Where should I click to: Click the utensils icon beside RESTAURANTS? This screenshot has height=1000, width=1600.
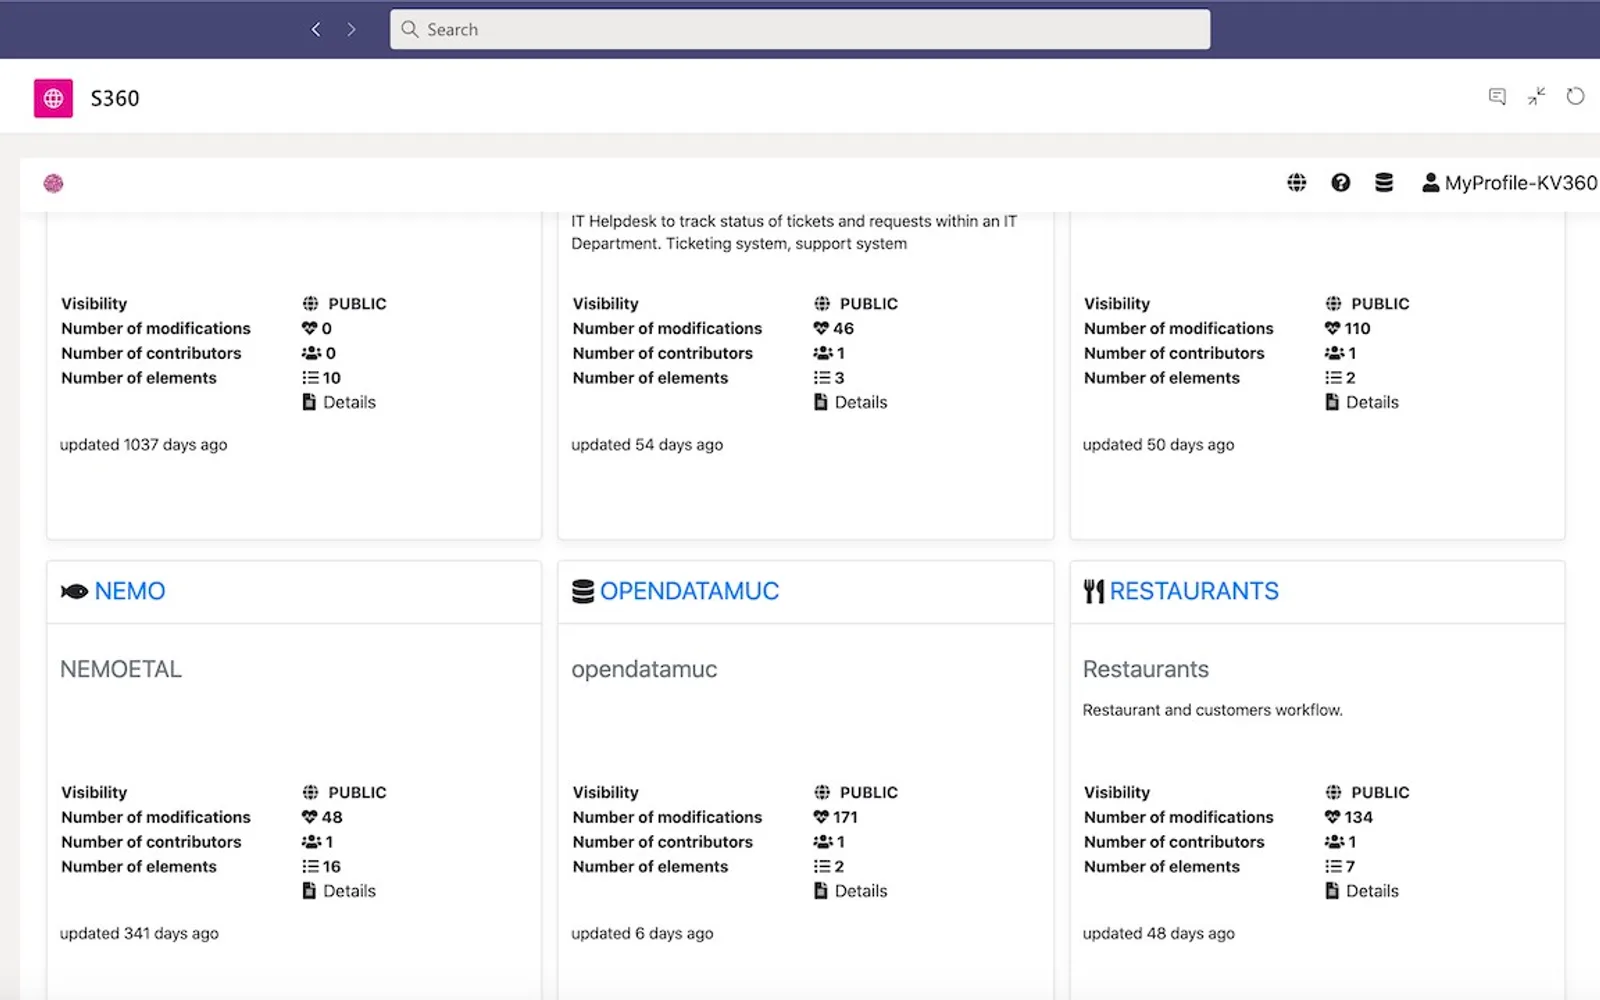tap(1094, 591)
